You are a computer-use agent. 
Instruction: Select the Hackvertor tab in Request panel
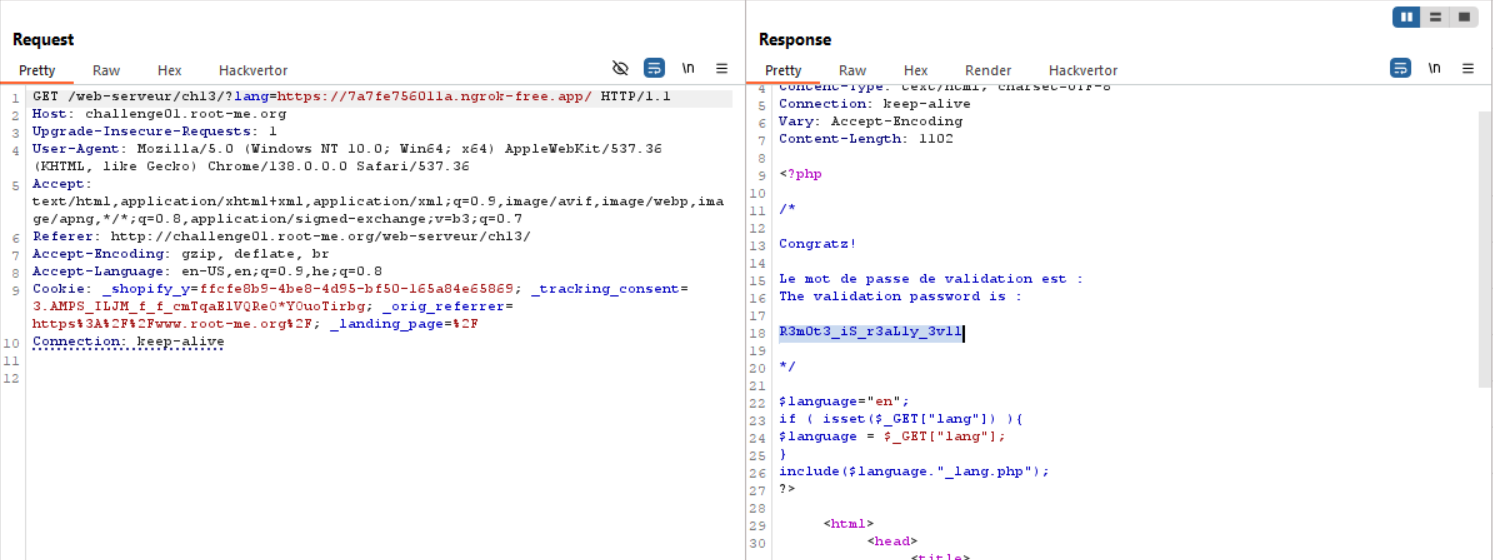point(253,70)
